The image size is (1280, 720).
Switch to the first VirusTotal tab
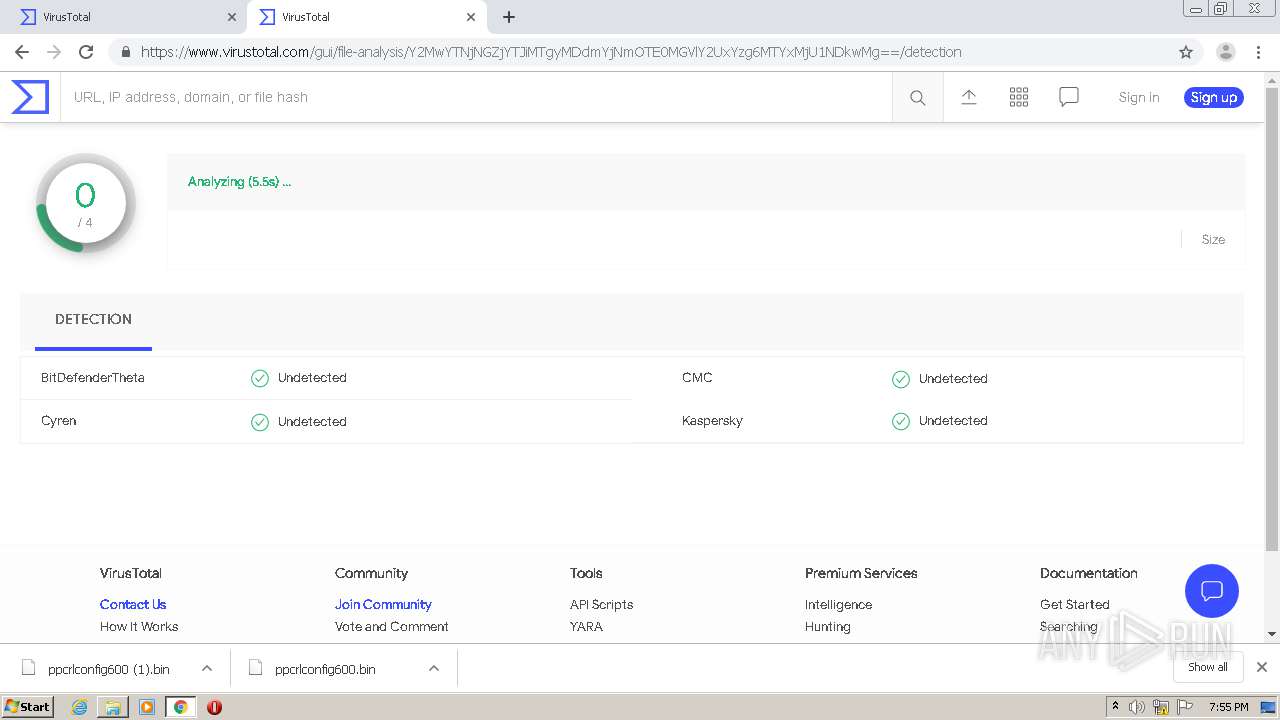[x=124, y=17]
